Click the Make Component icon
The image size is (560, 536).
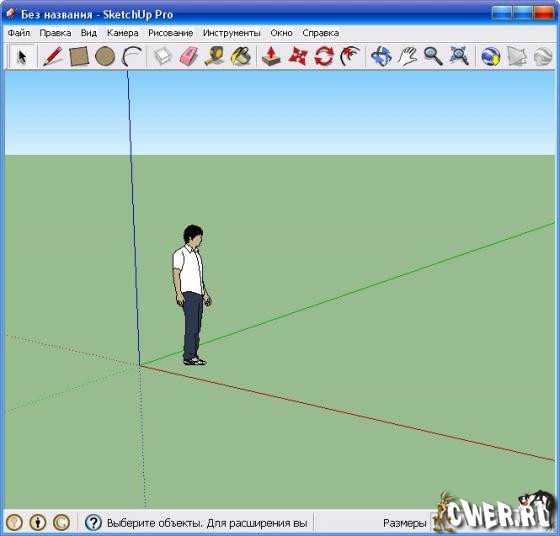point(162,56)
